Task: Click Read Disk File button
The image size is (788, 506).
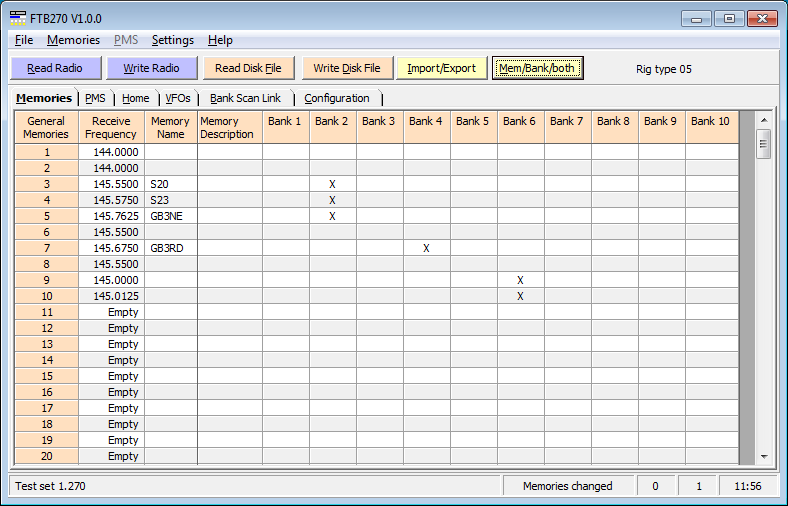Action: [248, 68]
